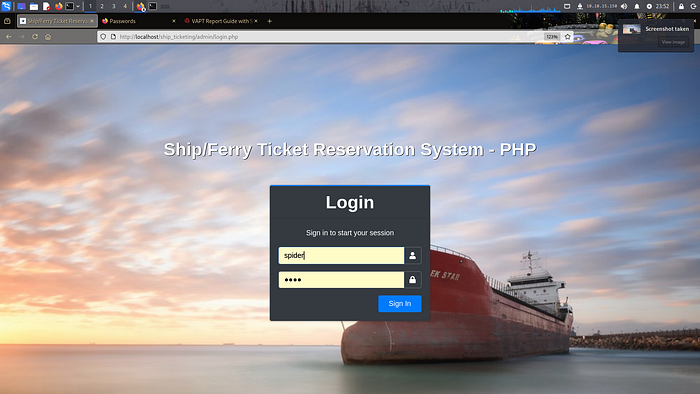Click the Screenshot taken notification thumbnail
Viewport: 700px width, 394px height.
pos(632,29)
